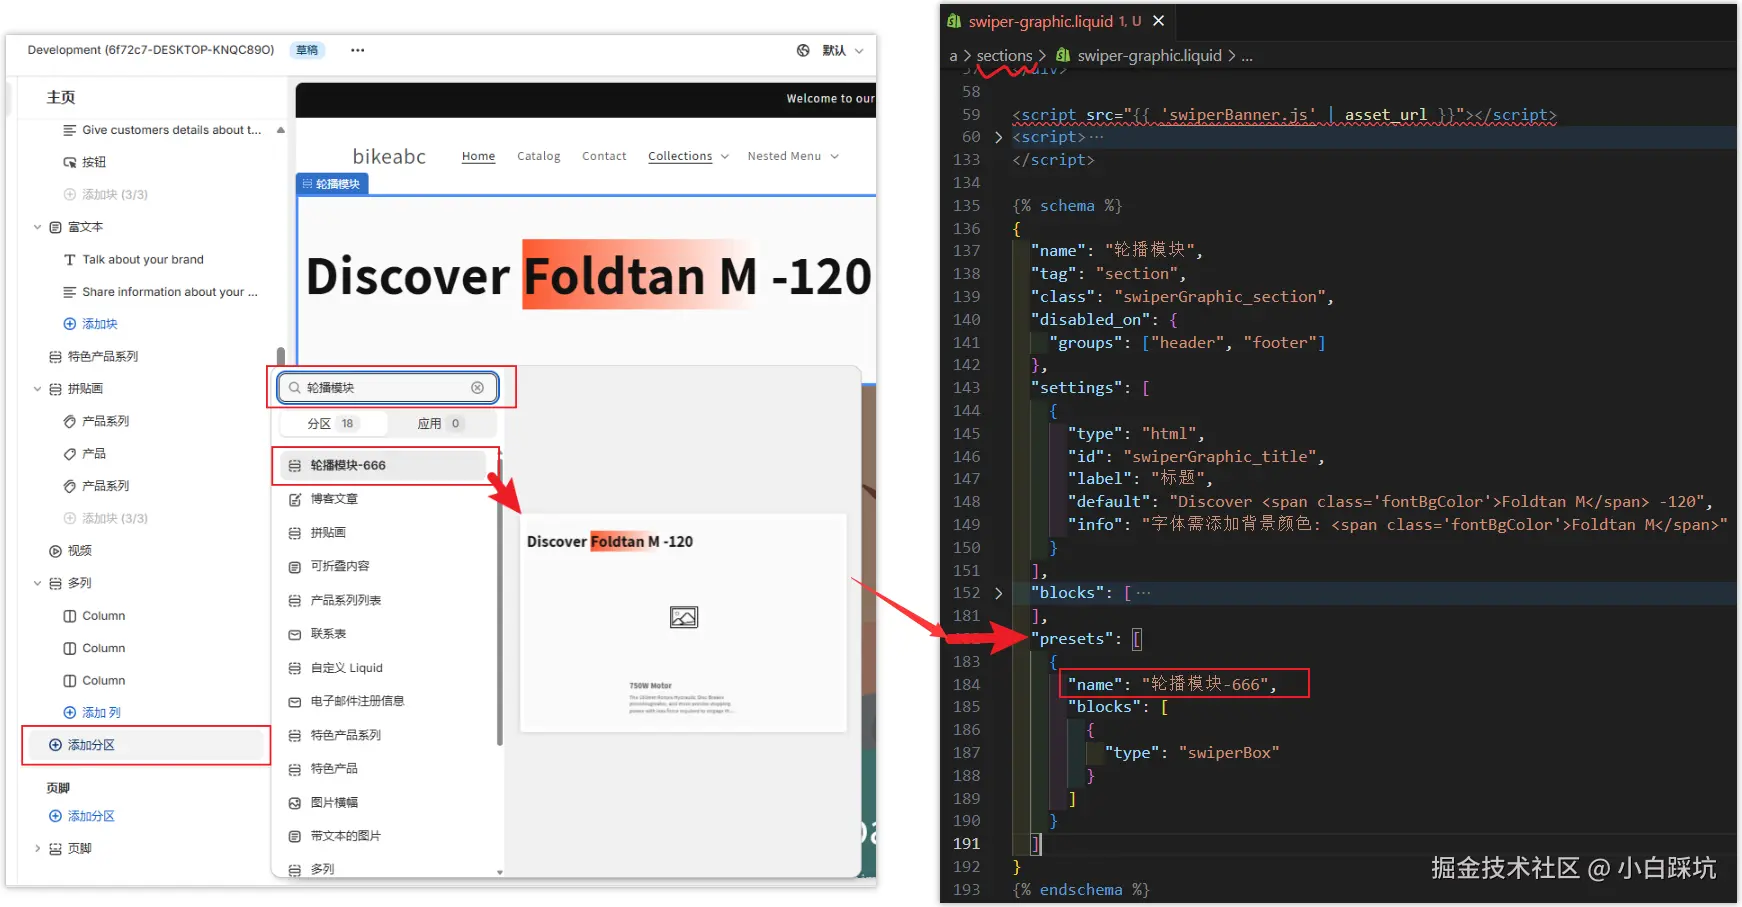Click the globe icon beside 默认
Screen dimensions: 1742x907
pyautogui.click(x=803, y=50)
